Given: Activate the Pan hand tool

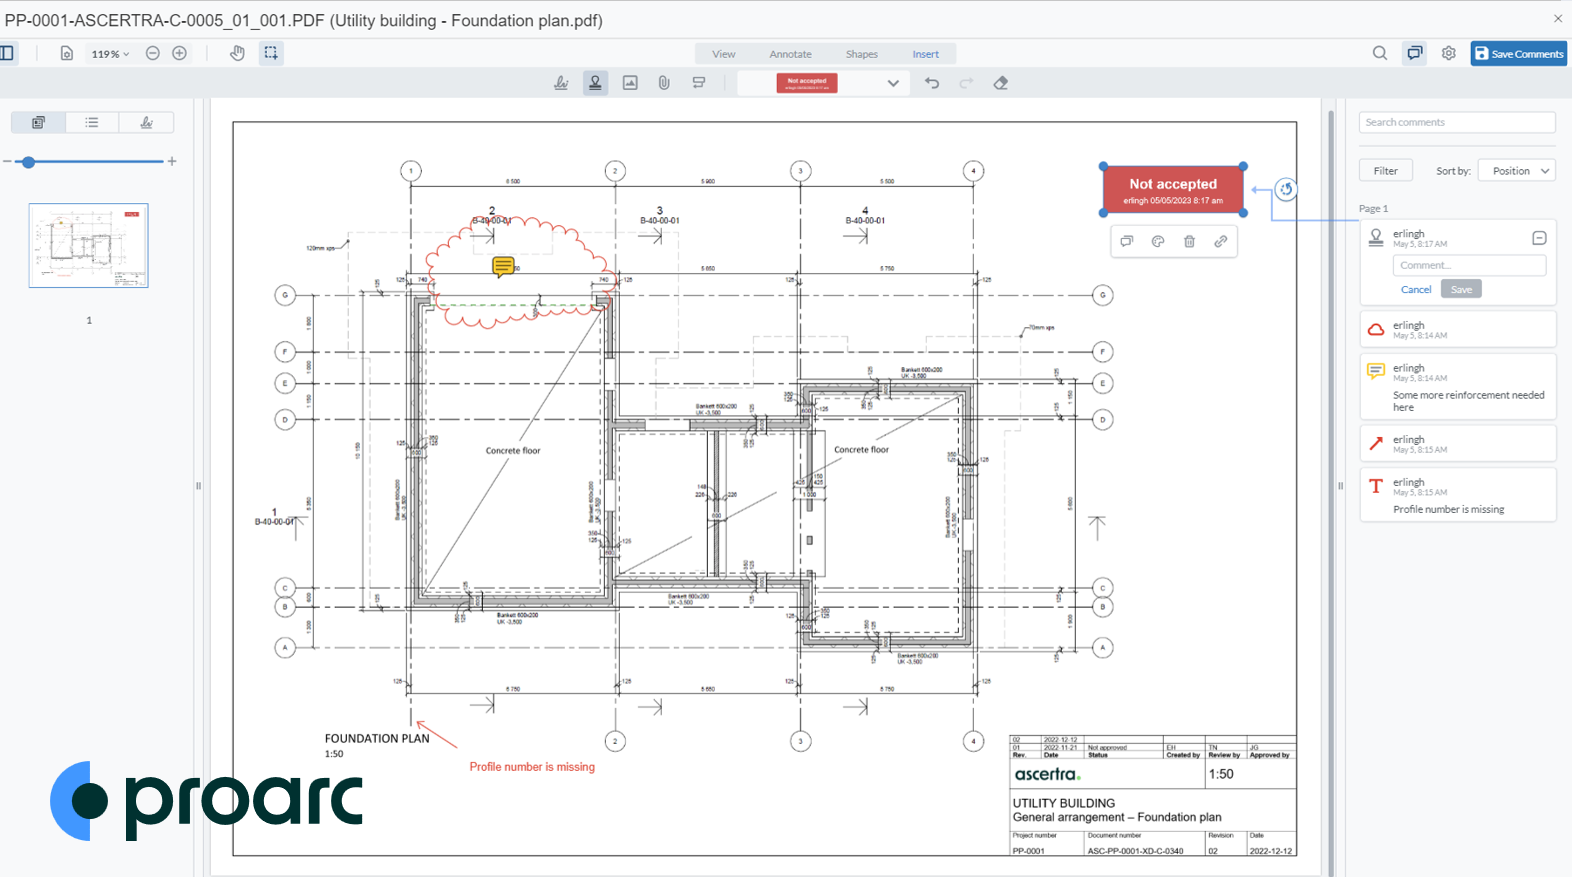Looking at the screenshot, I should pos(237,53).
